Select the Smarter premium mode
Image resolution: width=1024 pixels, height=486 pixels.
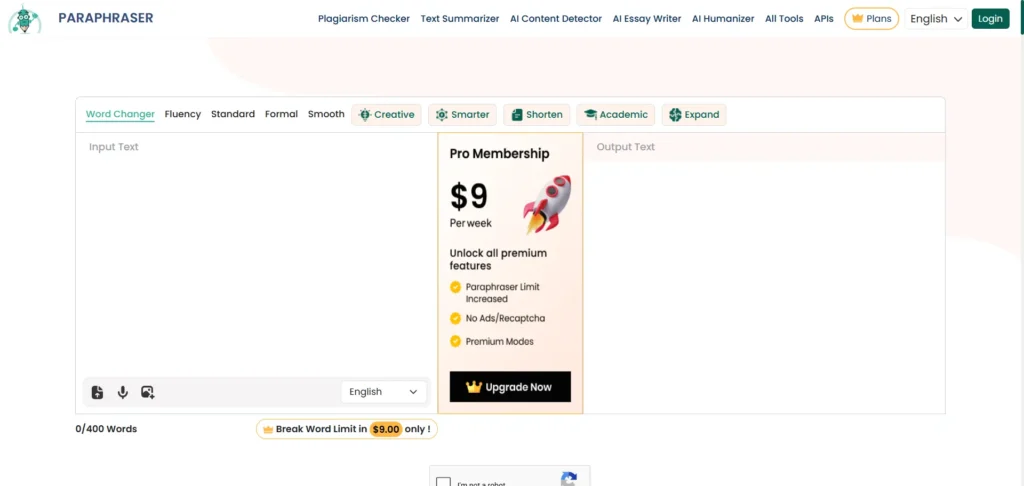[x=462, y=115]
